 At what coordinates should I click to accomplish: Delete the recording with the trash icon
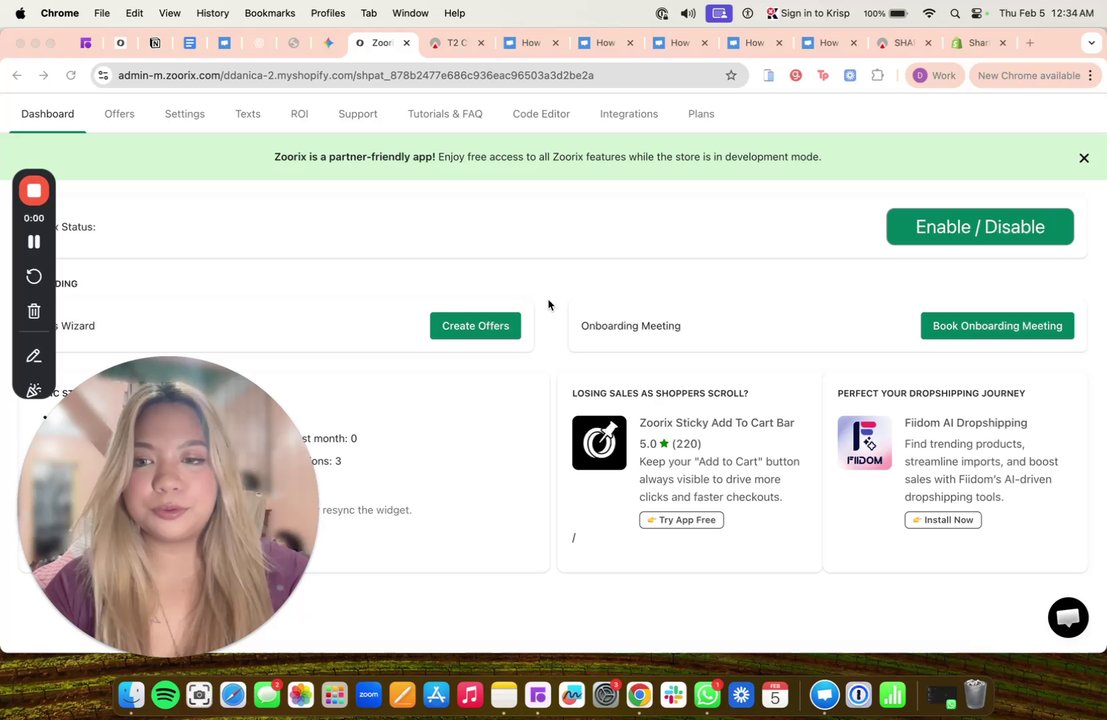34,311
